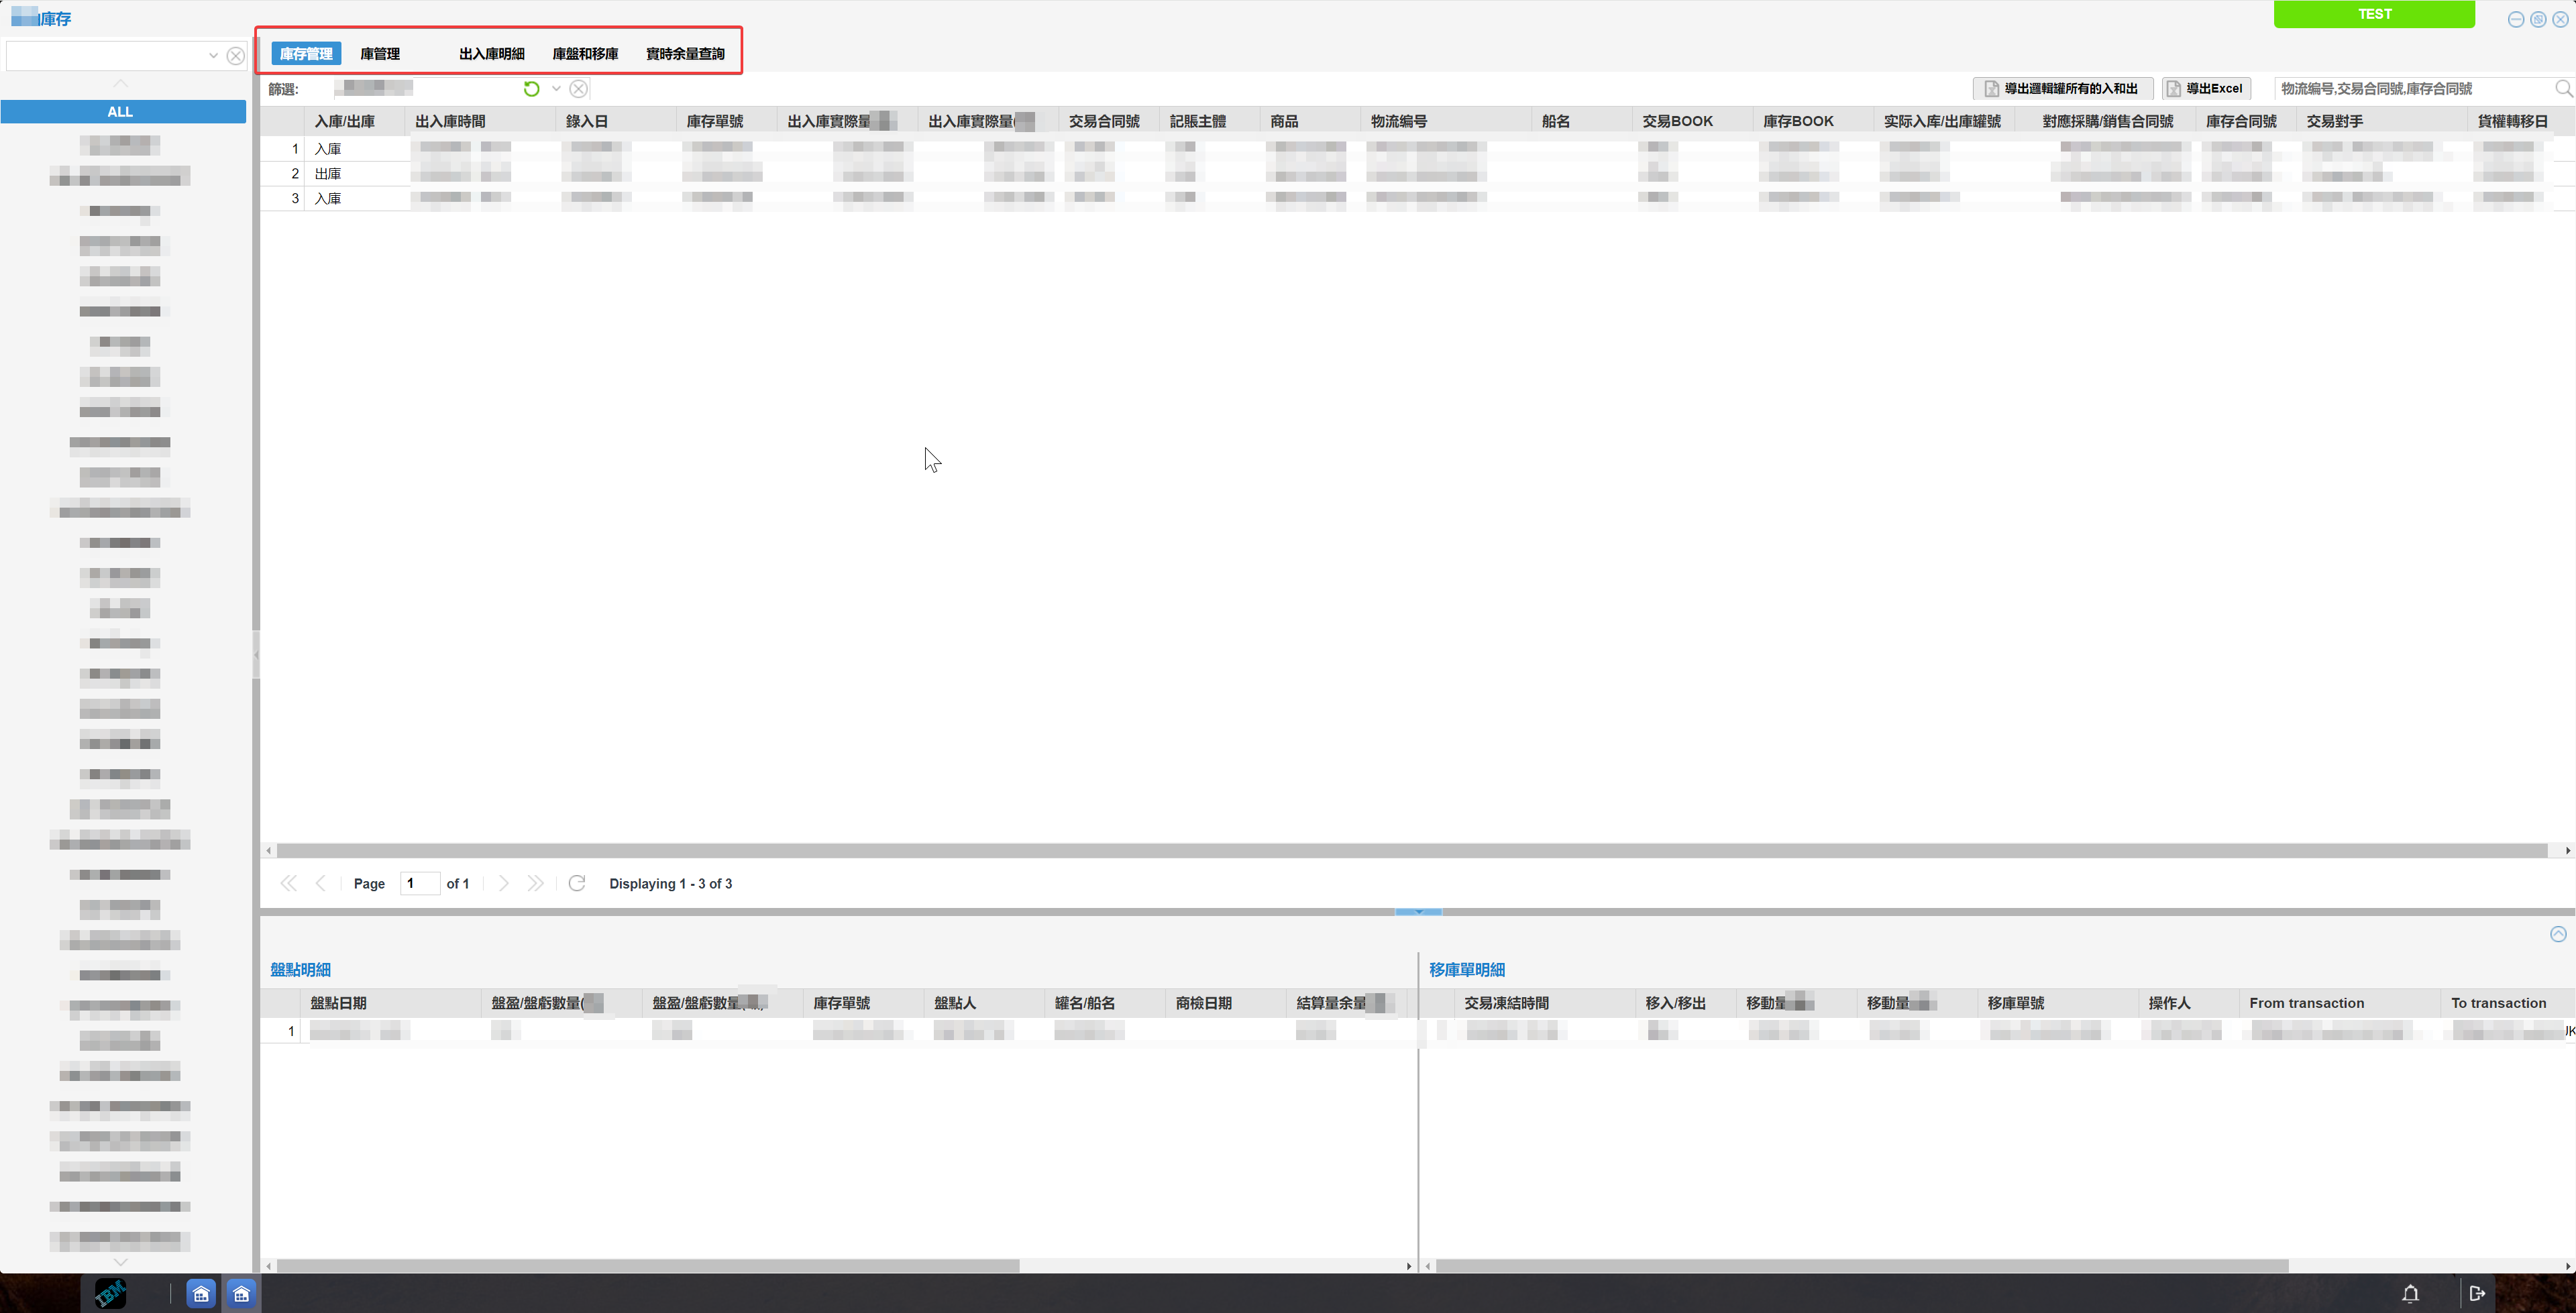Open the sidebar search dropdown arrow
2576x1313 pixels.
tap(213, 56)
